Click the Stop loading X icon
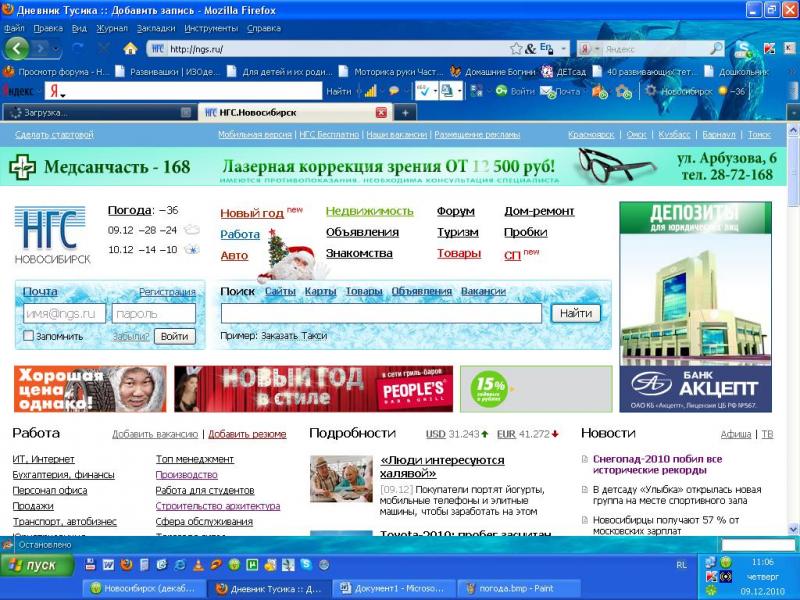Viewport: 800px width, 600px height. [x=104, y=48]
